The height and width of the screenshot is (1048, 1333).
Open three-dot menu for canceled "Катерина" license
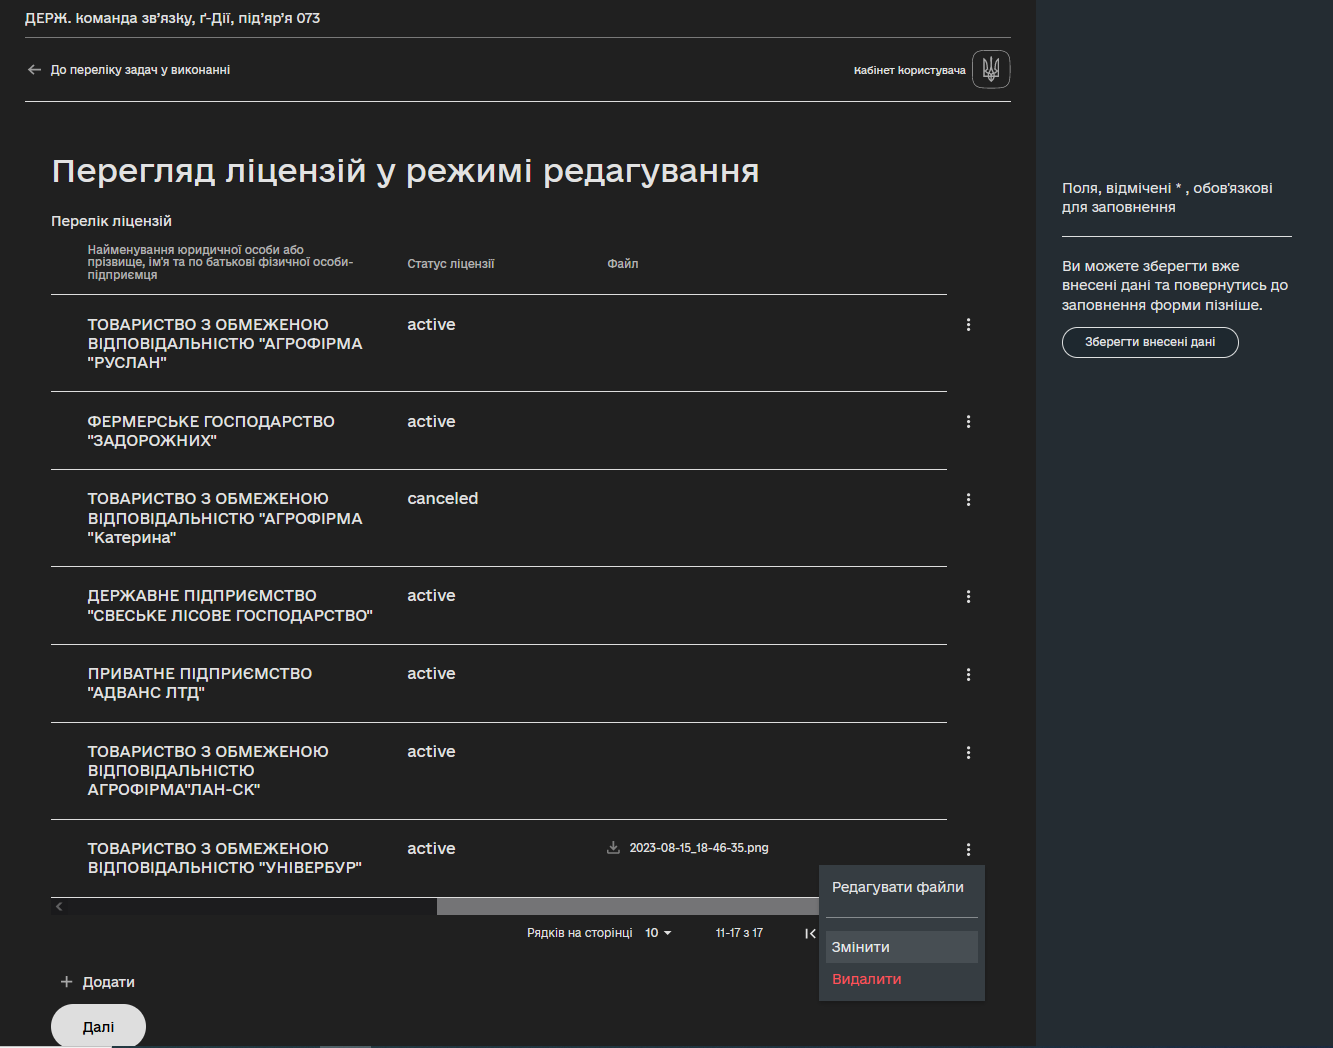click(968, 499)
